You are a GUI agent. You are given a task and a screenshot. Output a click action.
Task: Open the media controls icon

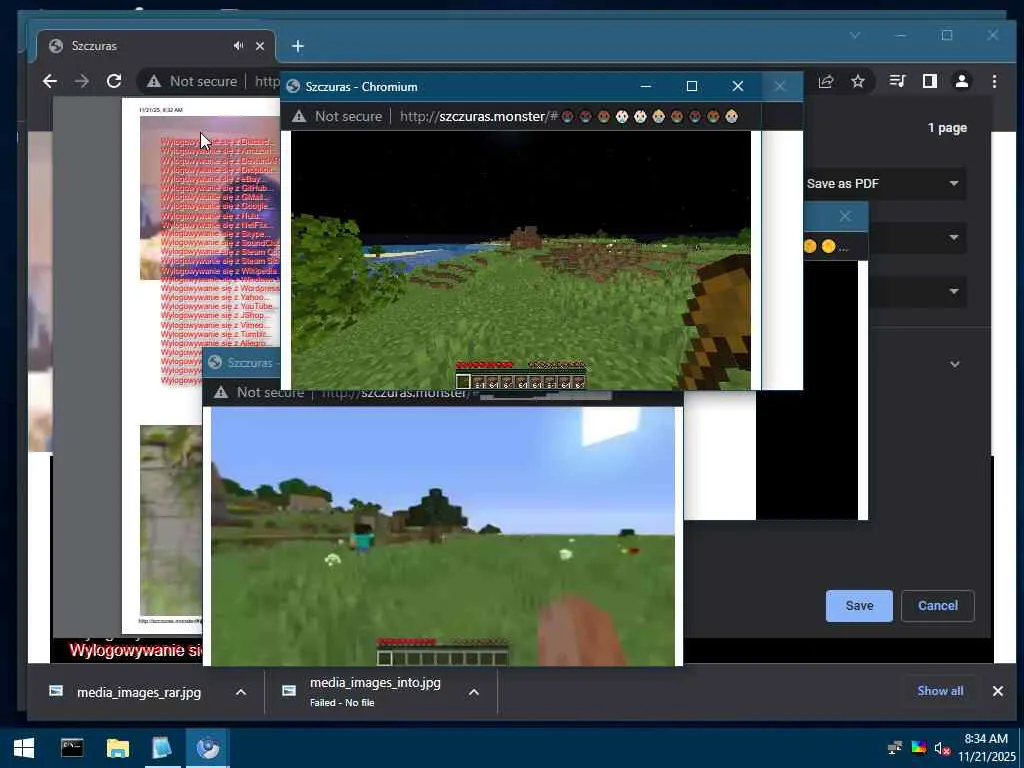[x=897, y=81]
